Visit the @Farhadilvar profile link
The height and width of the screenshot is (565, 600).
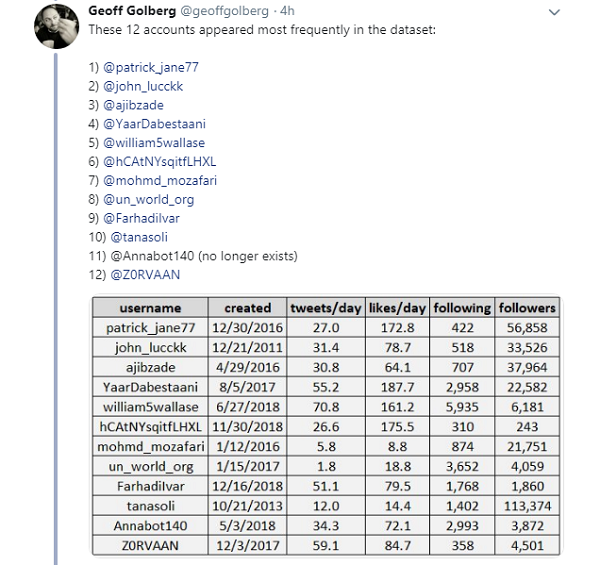click(x=142, y=218)
